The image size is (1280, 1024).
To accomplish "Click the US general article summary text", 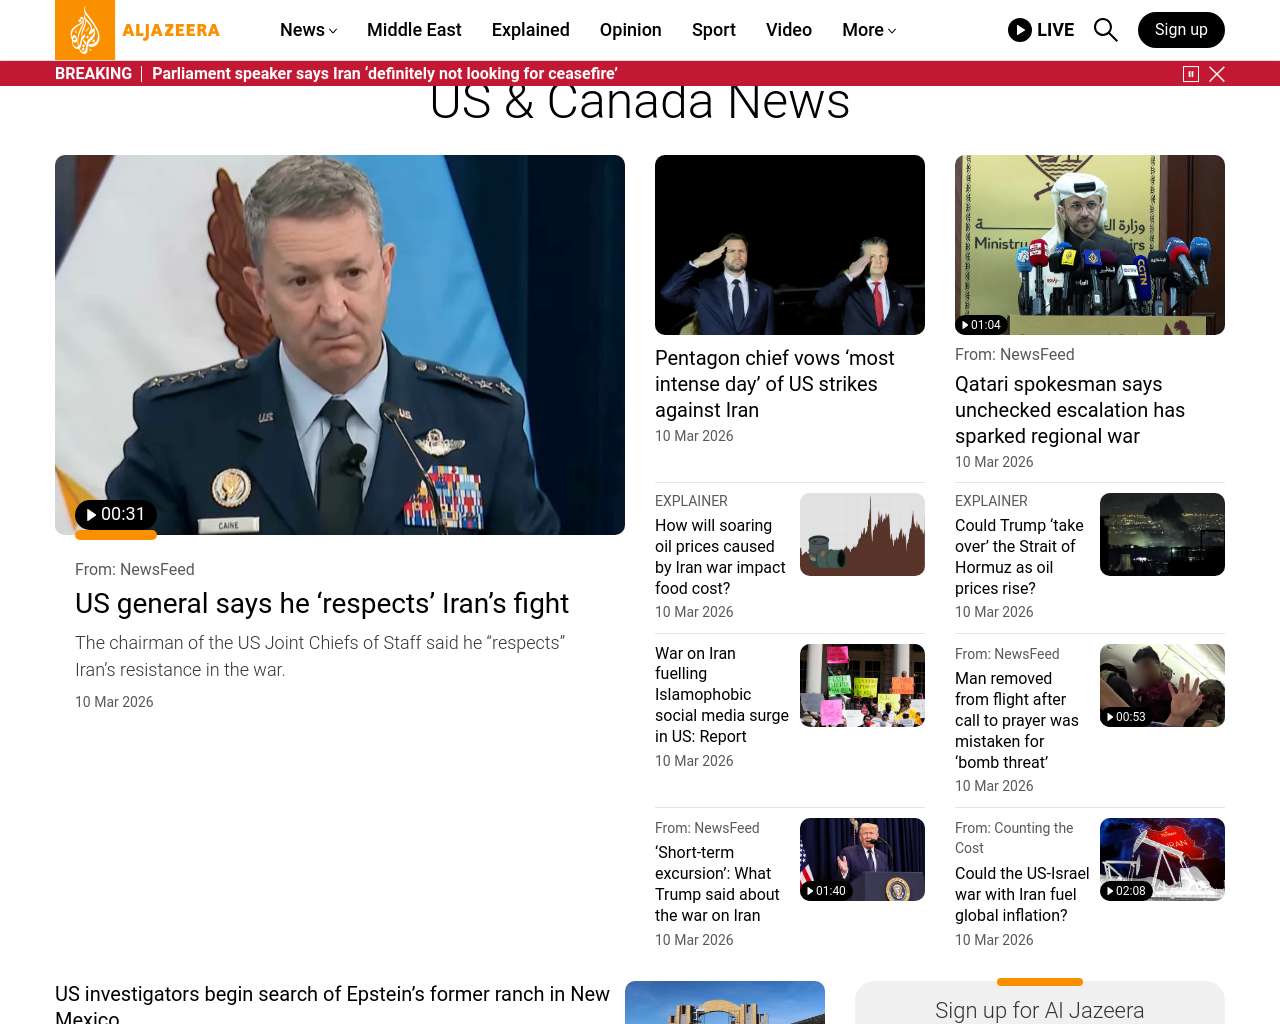I will pos(320,656).
